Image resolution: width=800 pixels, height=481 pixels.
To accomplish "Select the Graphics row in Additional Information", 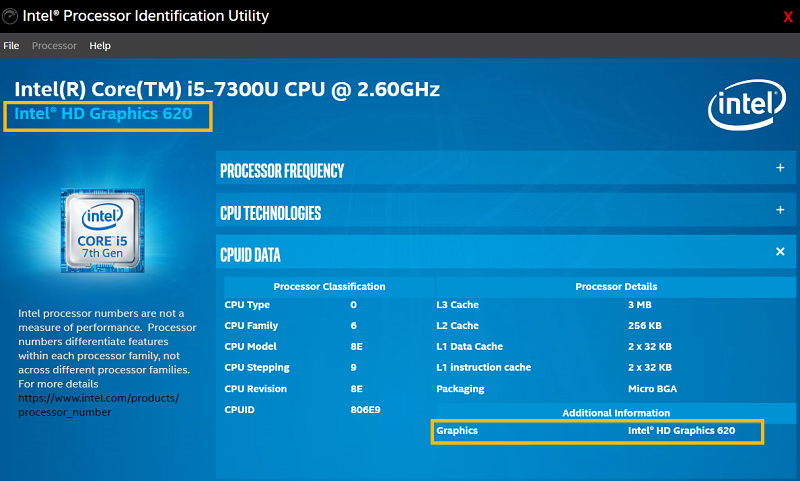I will point(596,431).
